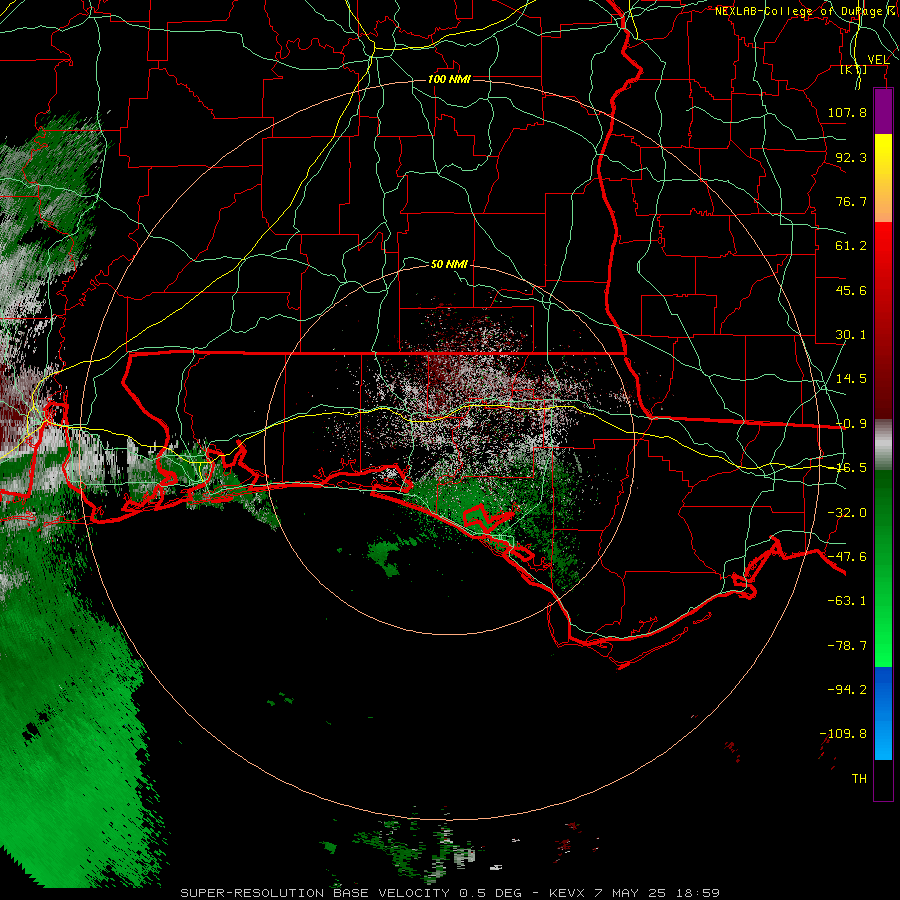Click the [KT] units label
Viewport: 900px width, 900px height.
(854, 69)
